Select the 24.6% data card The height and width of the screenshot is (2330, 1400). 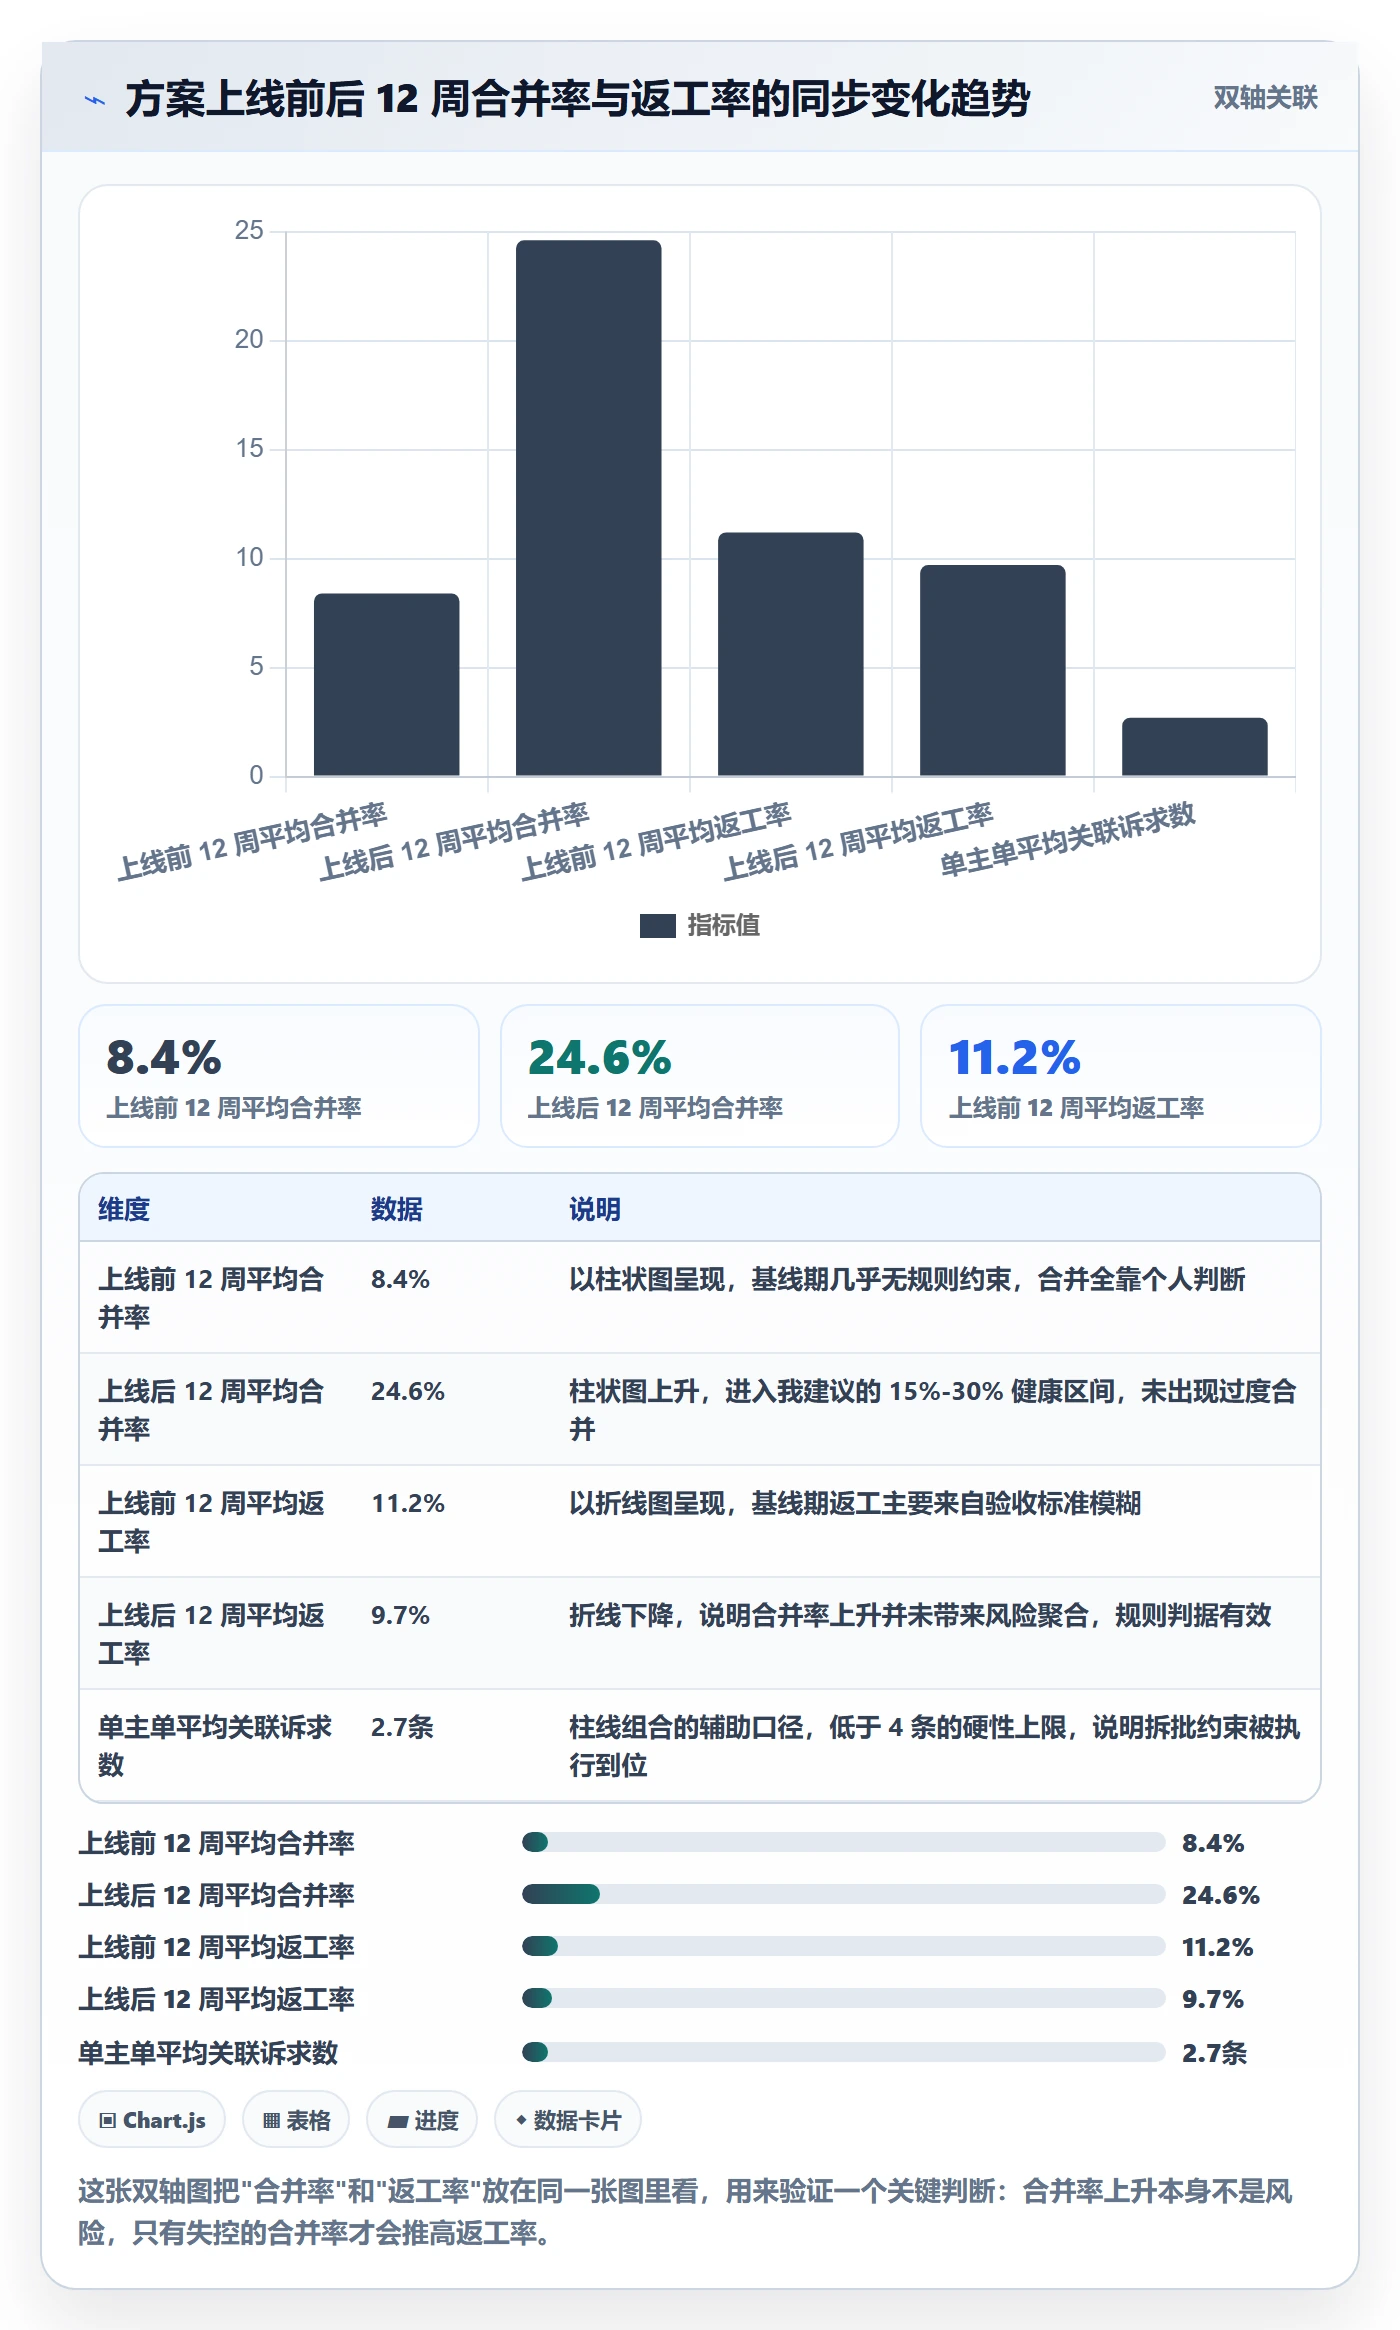pos(700,1076)
